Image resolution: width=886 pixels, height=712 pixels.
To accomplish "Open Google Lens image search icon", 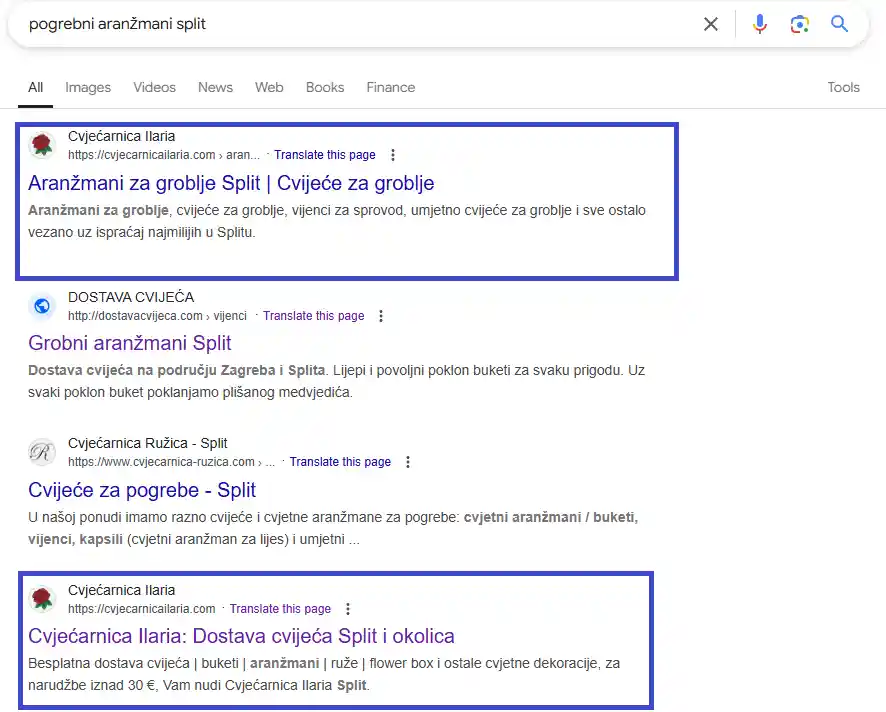I will point(799,24).
